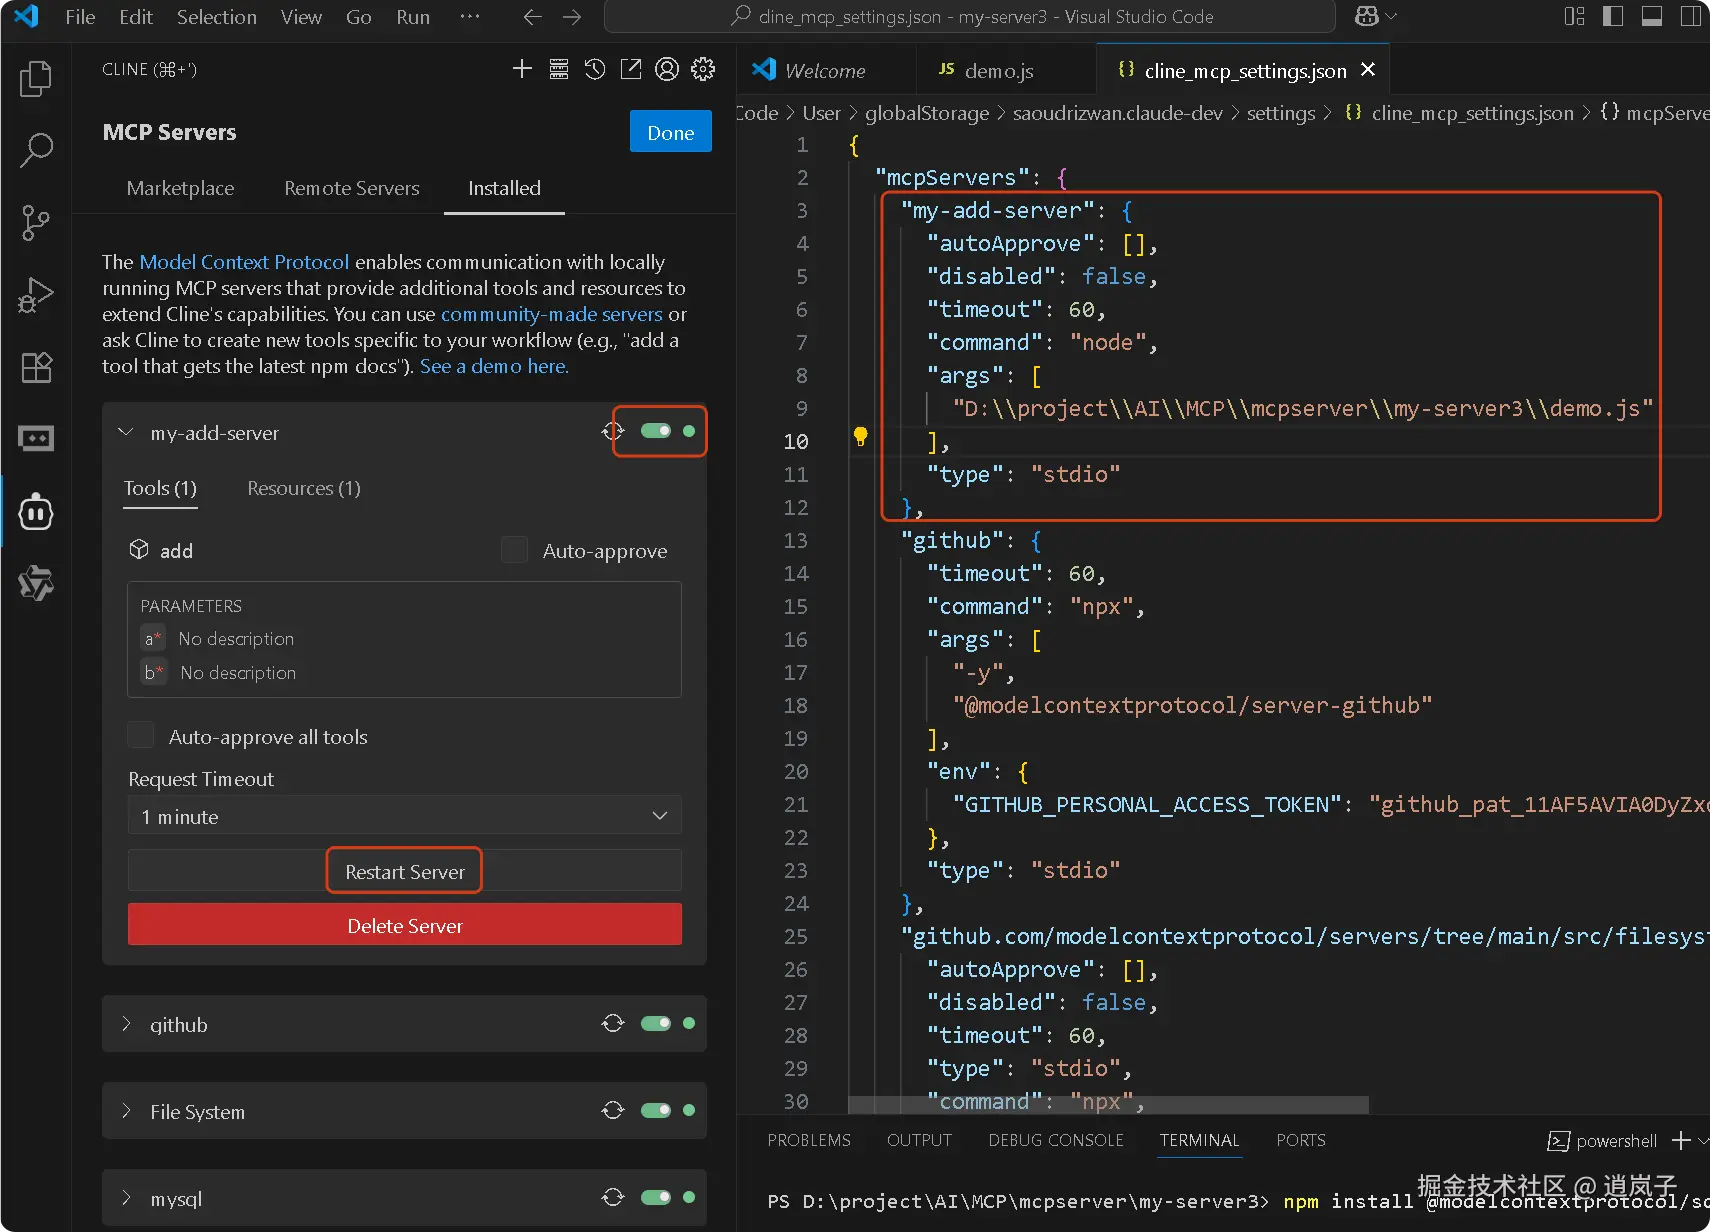Image resolution: width=1710 pixels, height=1232 pixels.
Task: Click the editor horizontal scrollbar
Action: (x=1108, y=1105)
